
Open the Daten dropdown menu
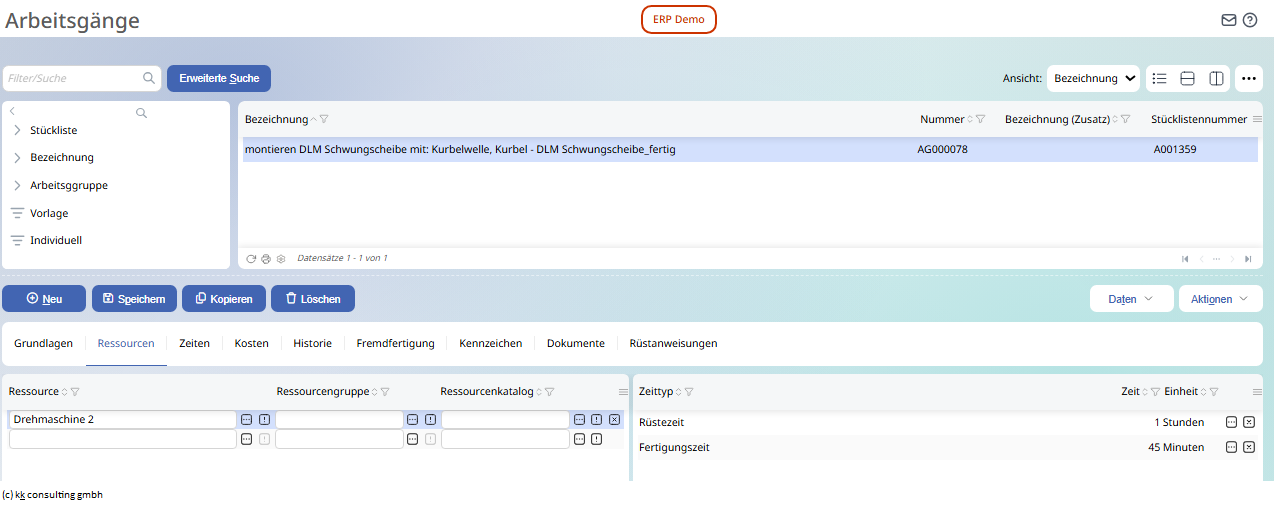coord(1131,298)
